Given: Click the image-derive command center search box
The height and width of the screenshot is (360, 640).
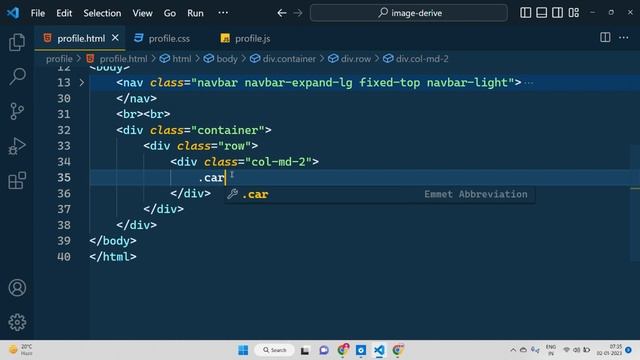Looking at the screenshot, I should [x=409, y=13].
